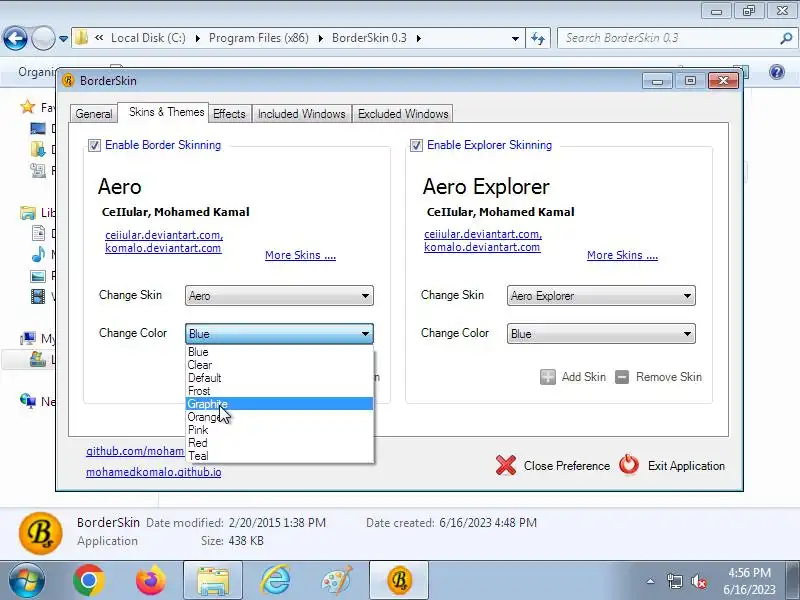Switch to the General tab
Image resolution: width=800 pixels, height=600 pixels.
(93, 113)
